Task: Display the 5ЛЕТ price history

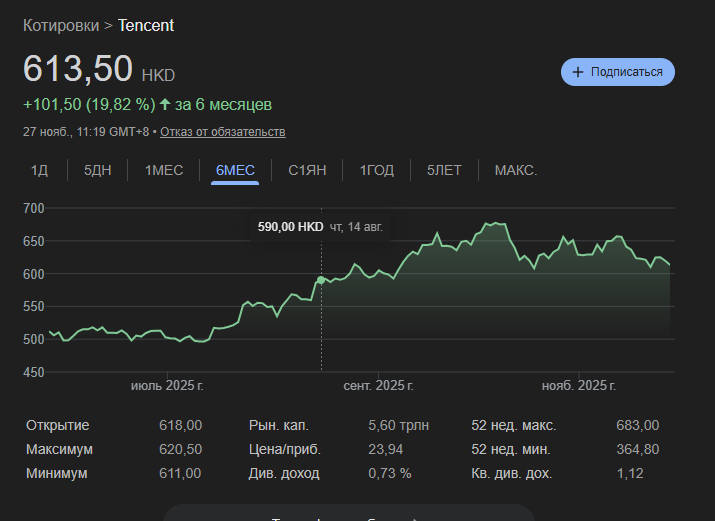Action: tap(444, 170)
